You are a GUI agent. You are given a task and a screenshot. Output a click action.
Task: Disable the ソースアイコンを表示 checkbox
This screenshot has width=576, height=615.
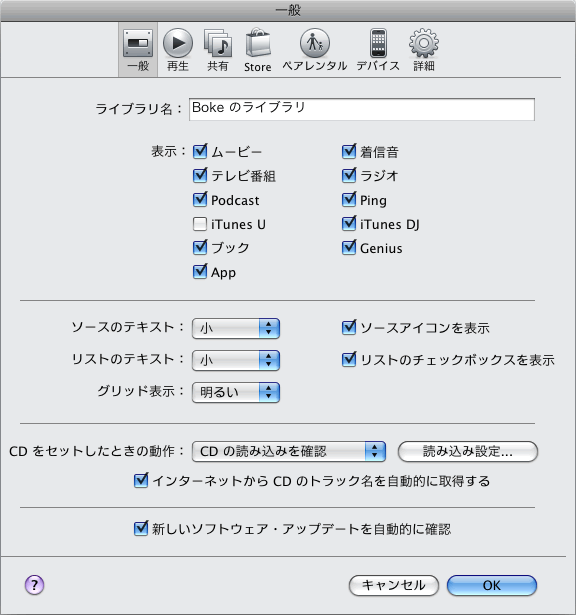tap(349, 328)
